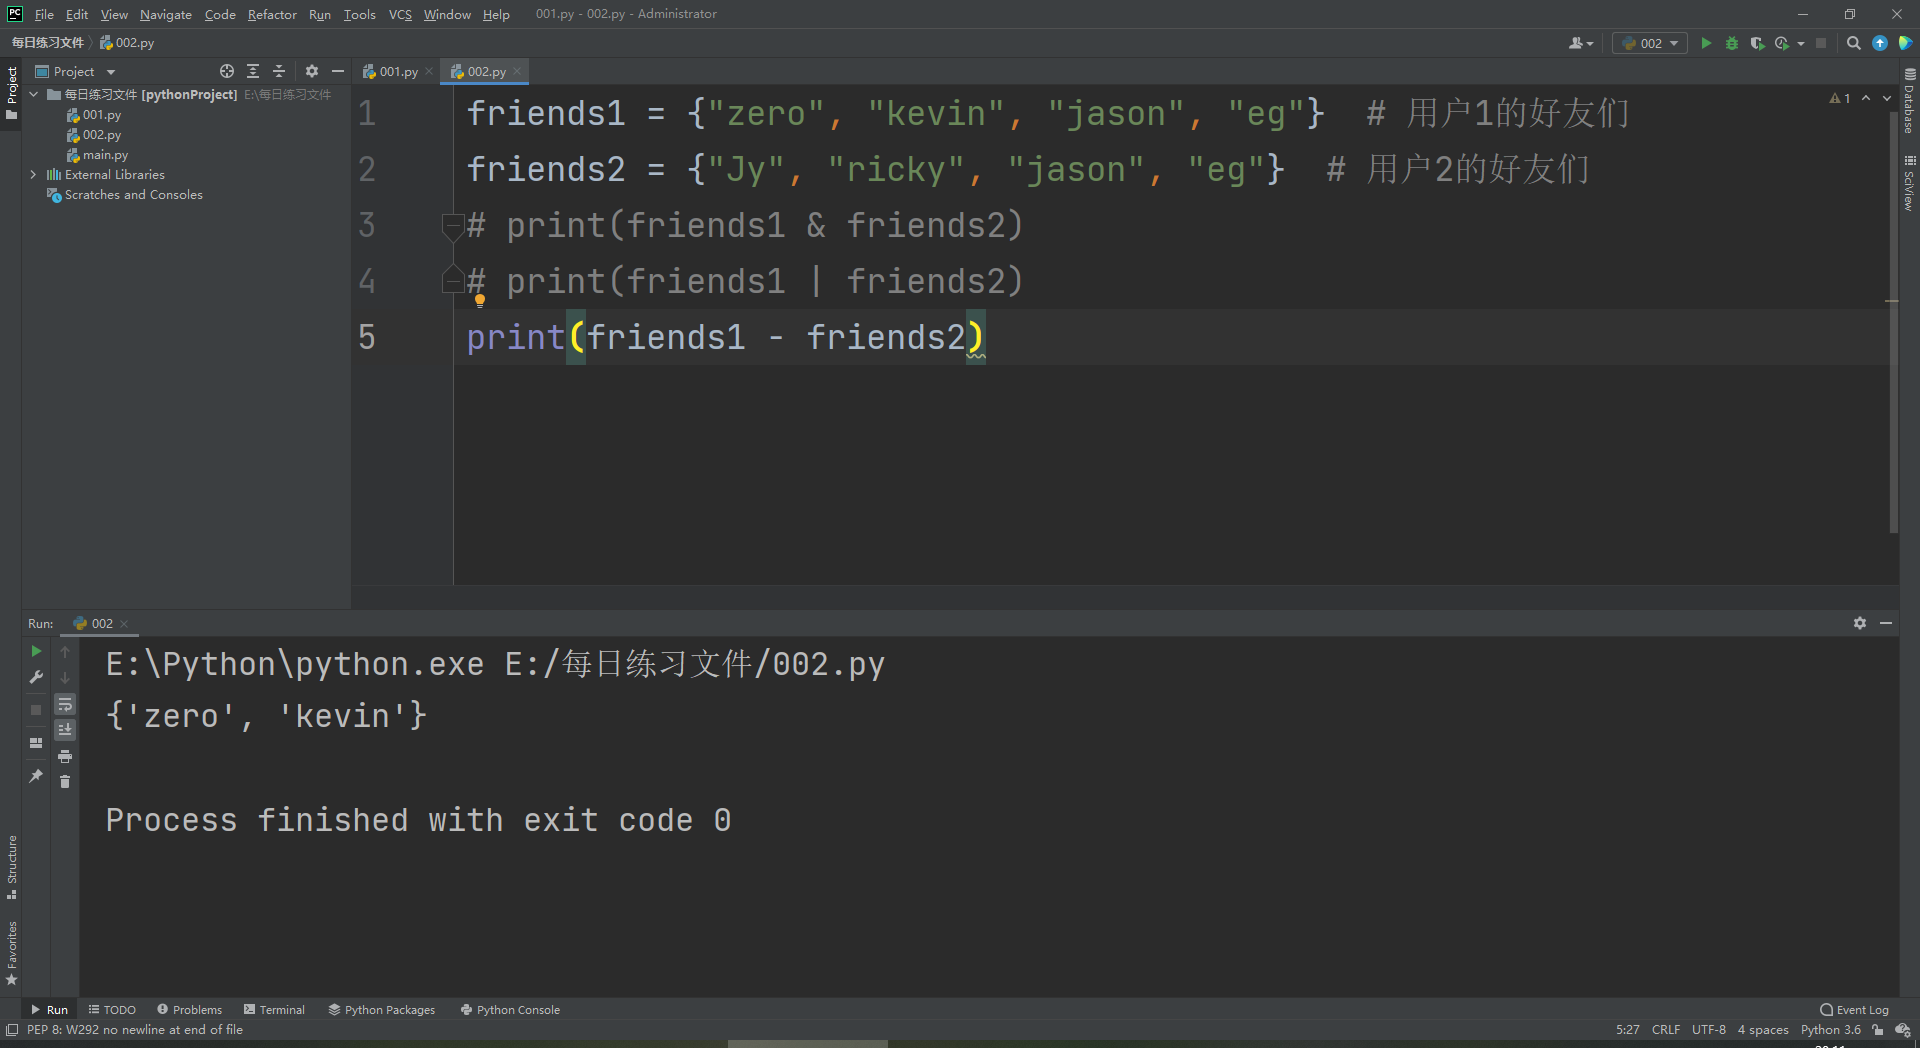Open the Terminal tool window
The height and width of the screenshot is (1048, 1920).
274,1010
